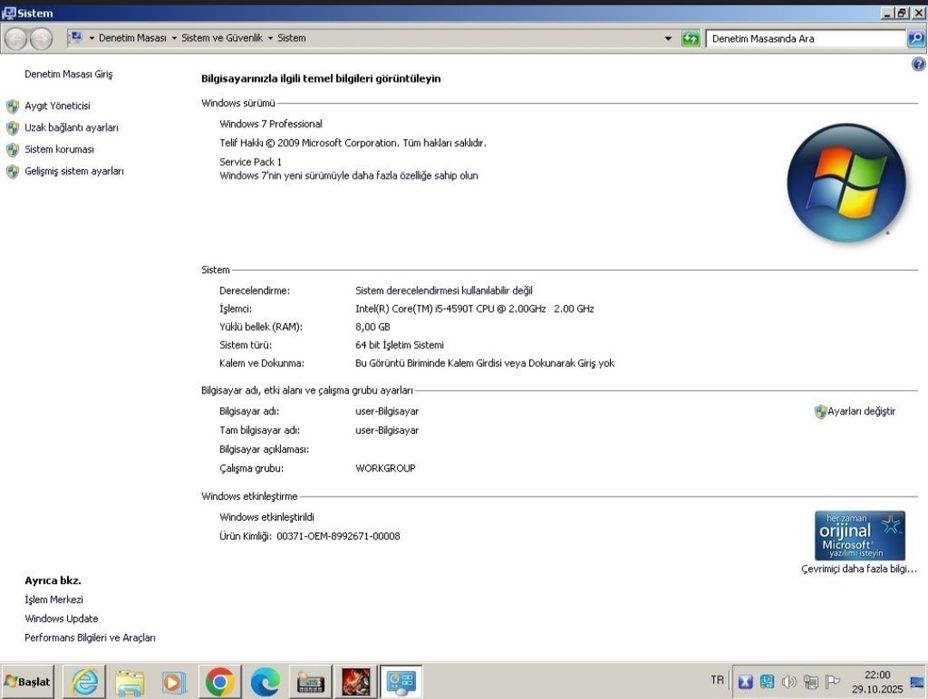Open Sistem koruması settings

click(59, 150)
